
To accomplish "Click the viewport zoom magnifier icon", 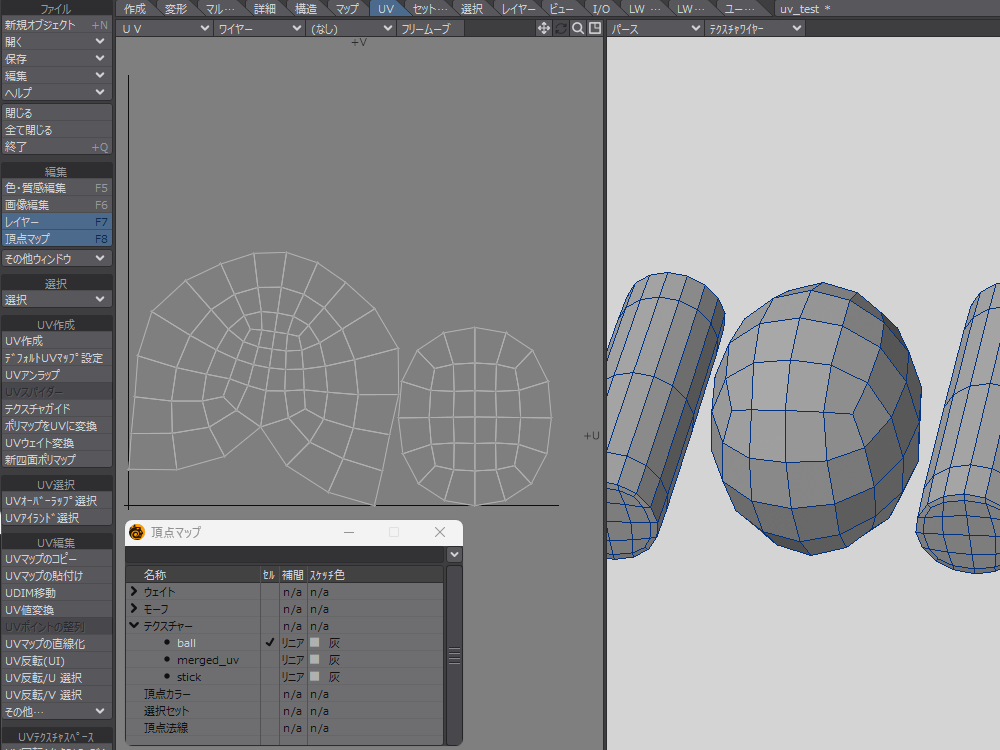I will pyautogui.click(x=578, y=29).
